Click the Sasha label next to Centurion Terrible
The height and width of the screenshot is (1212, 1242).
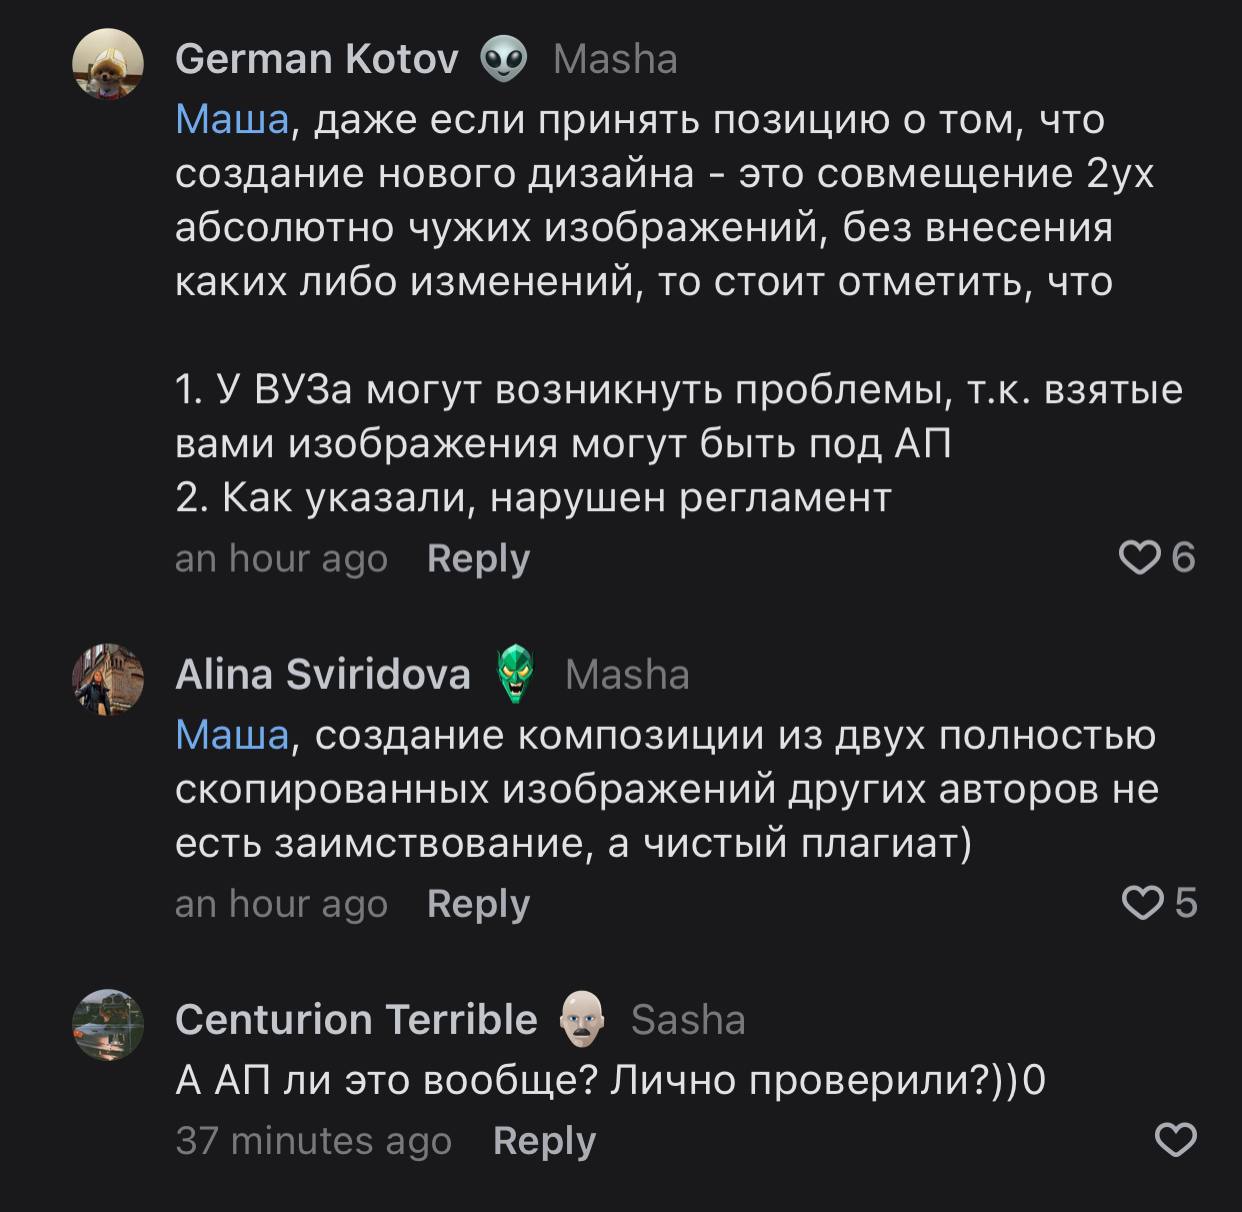click(x=688, y=1020)
